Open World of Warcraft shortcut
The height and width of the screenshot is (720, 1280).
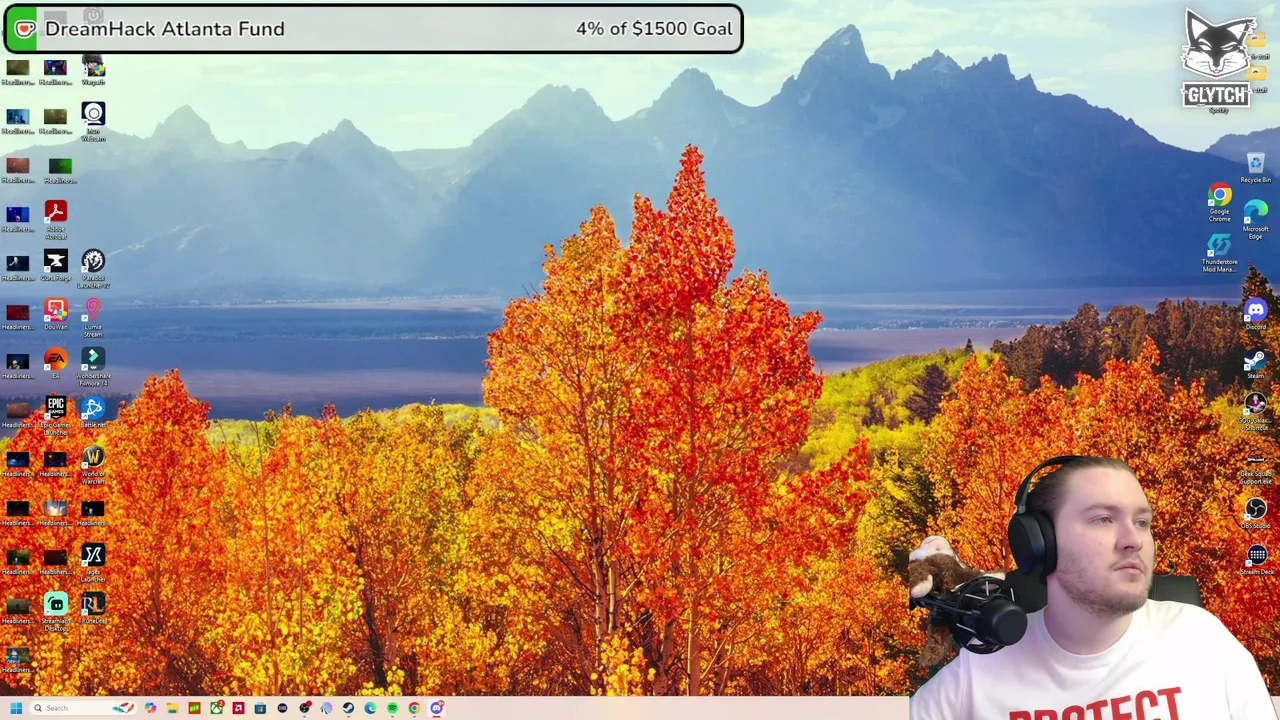[x=93, y=465]
